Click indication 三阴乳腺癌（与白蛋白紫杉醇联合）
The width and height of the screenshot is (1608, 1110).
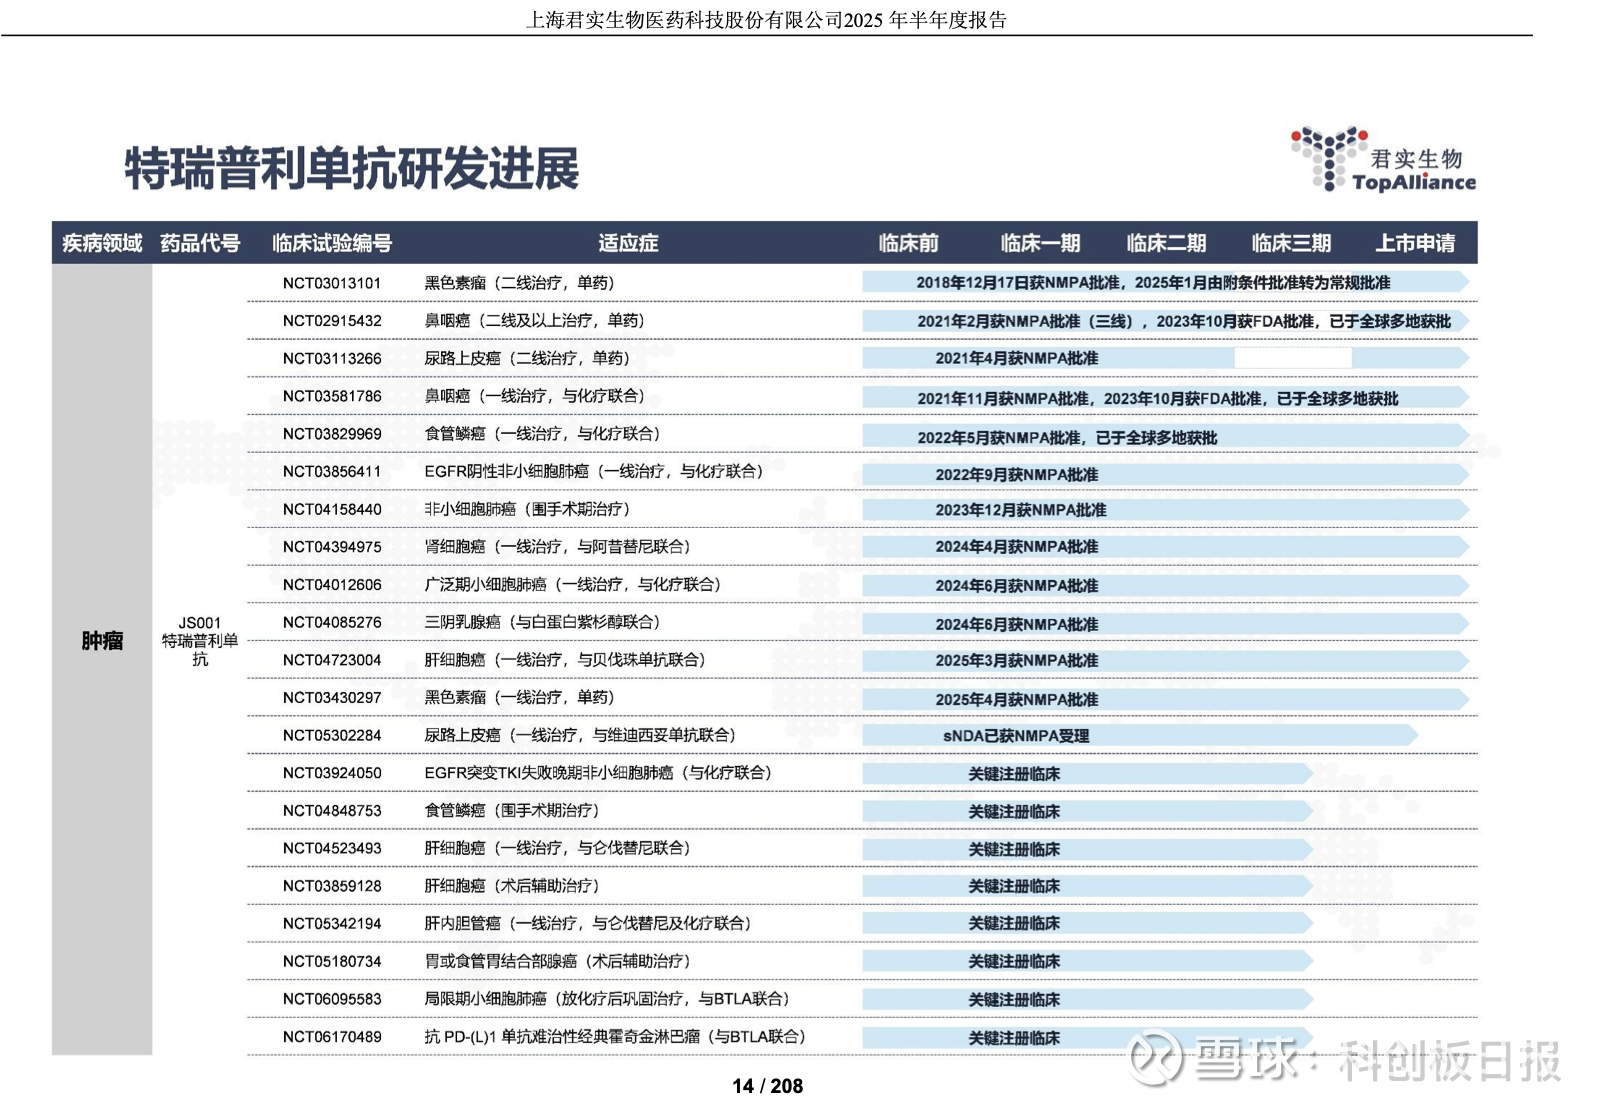(x=543, y=622)
